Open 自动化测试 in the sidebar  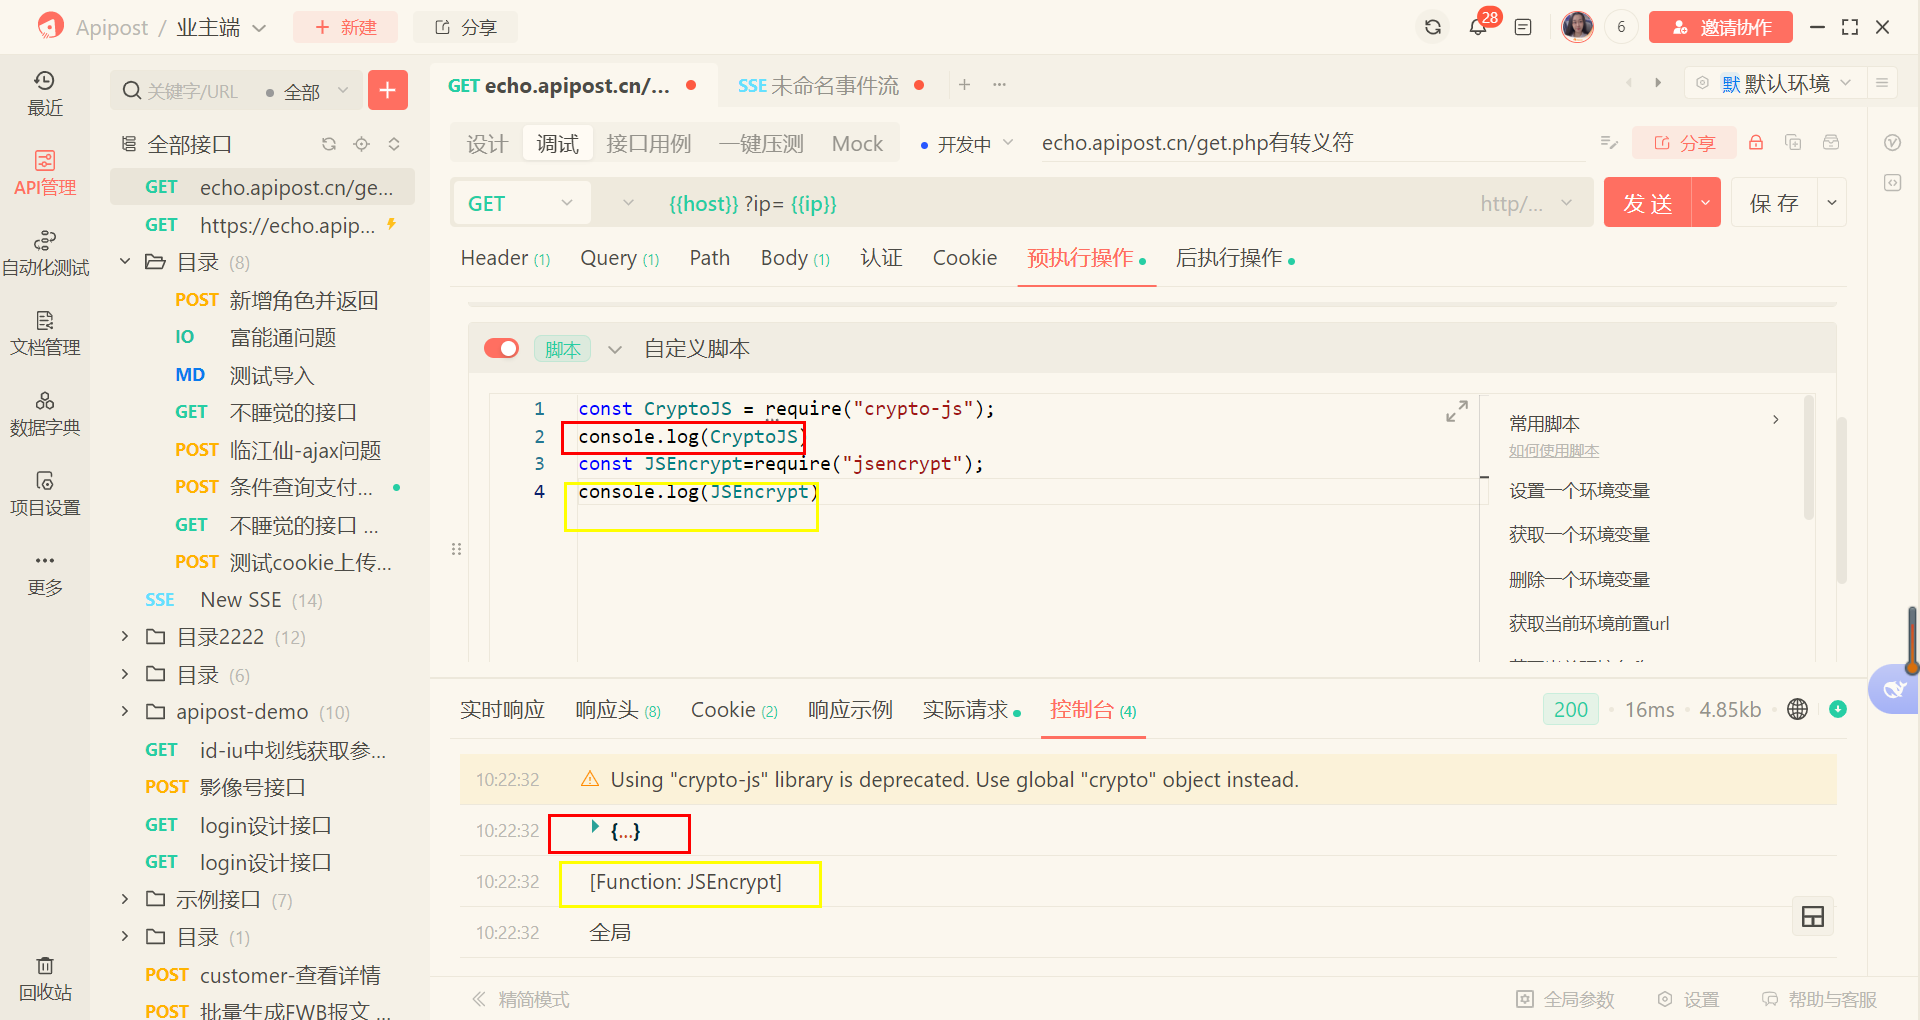tap(45, 253)
